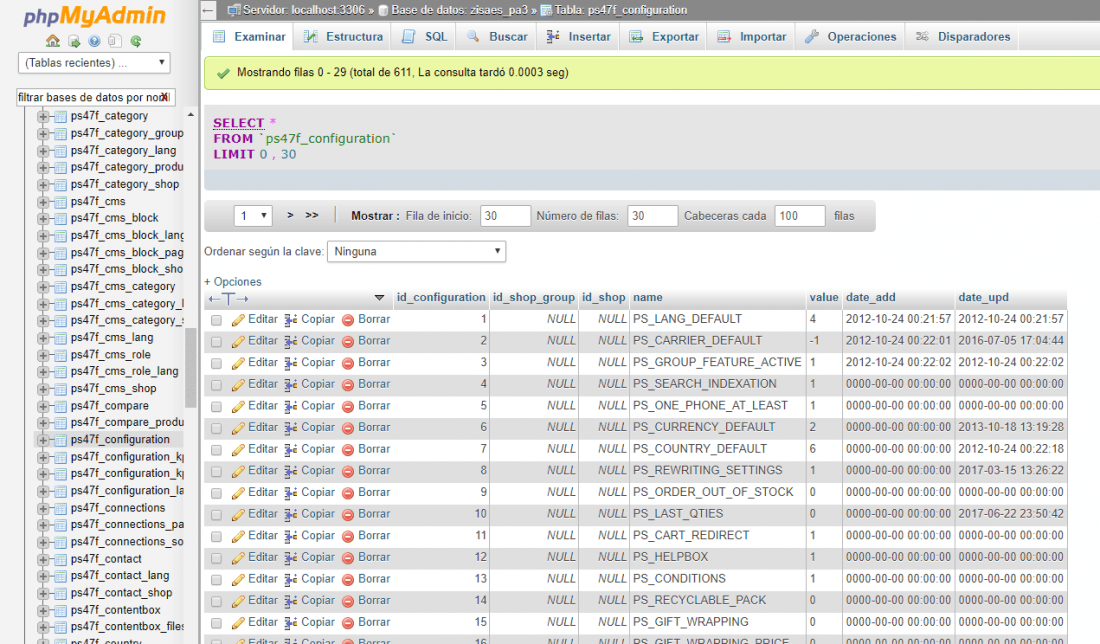
Task: Open the SQL tab
Action: (x=425, y=36)
